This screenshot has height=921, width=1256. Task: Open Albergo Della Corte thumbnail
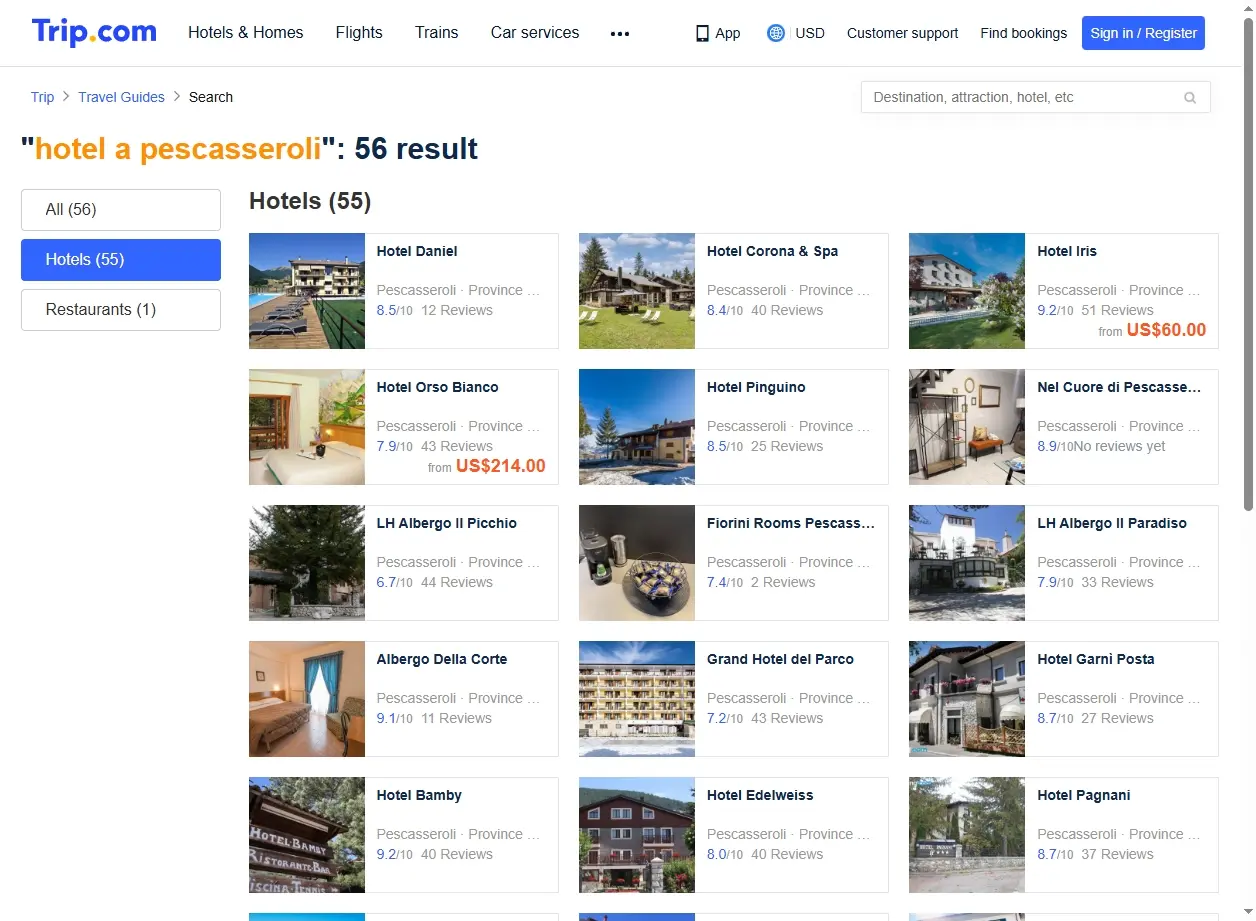307,699
